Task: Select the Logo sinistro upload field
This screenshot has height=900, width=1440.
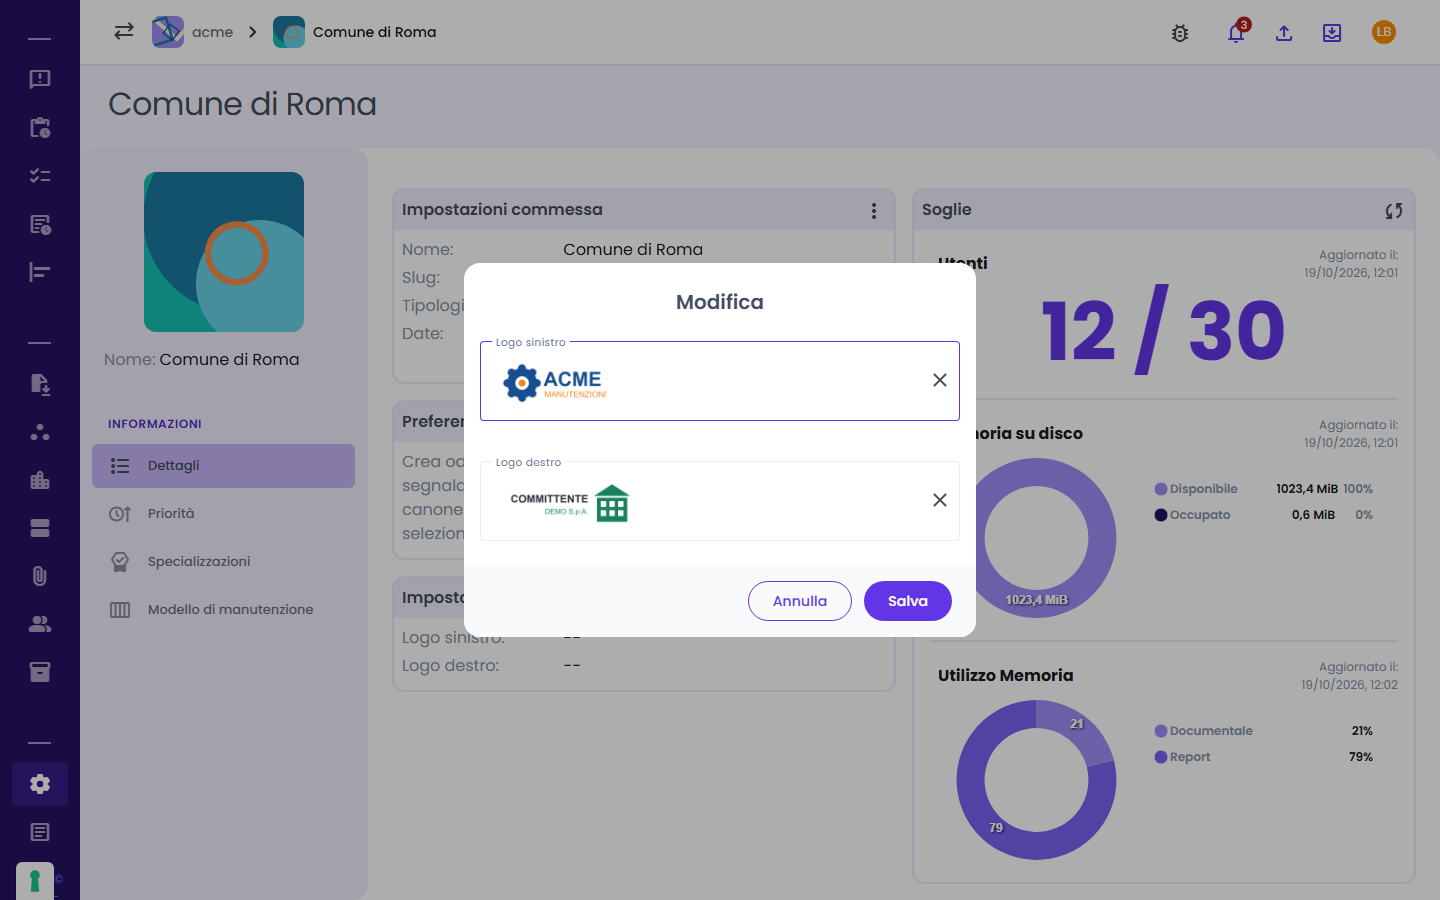Action: pos(720,381)
